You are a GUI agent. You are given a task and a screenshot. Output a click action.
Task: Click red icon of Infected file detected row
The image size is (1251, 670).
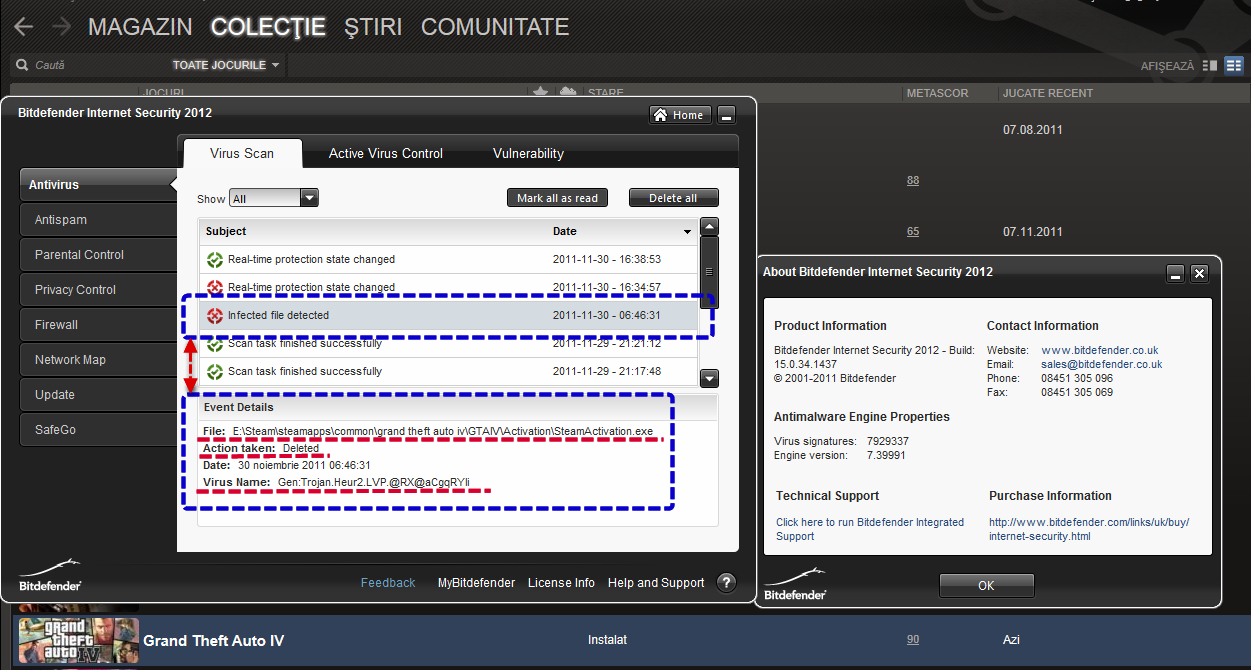click(214, 315)
